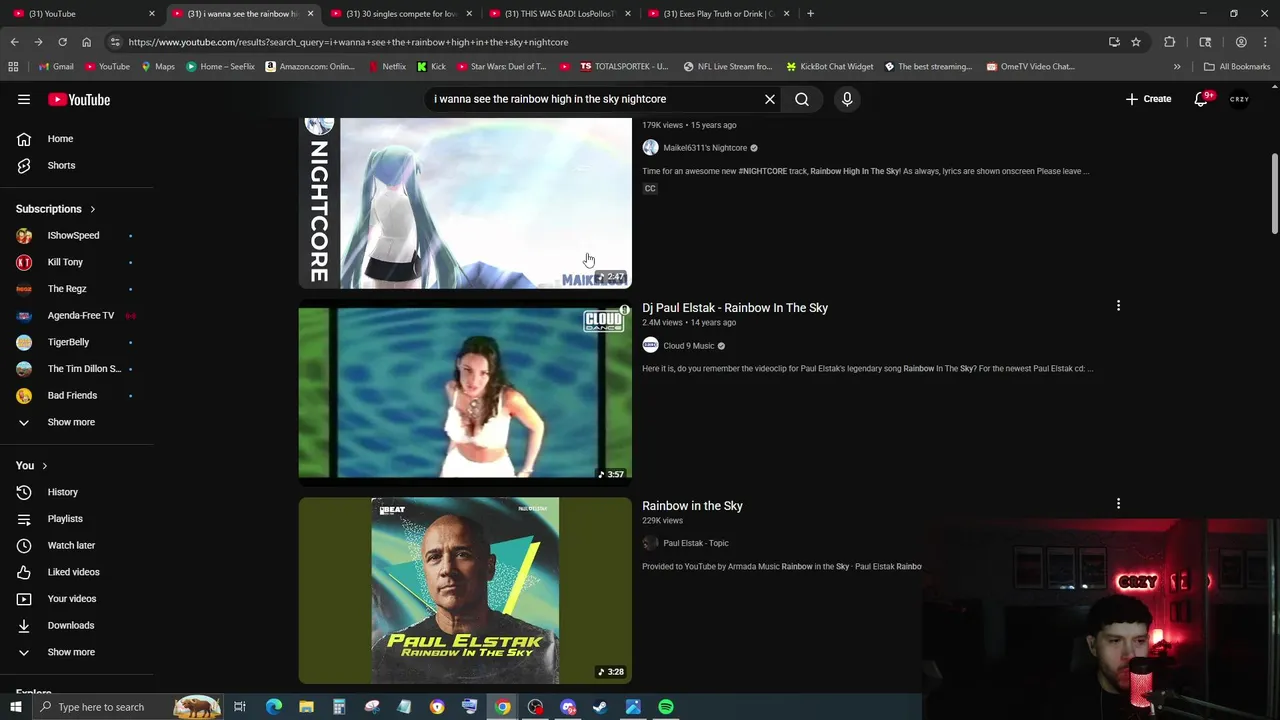Expand the You section Show more
Viewport: 1280px width, 720px height.
[70, 652]
